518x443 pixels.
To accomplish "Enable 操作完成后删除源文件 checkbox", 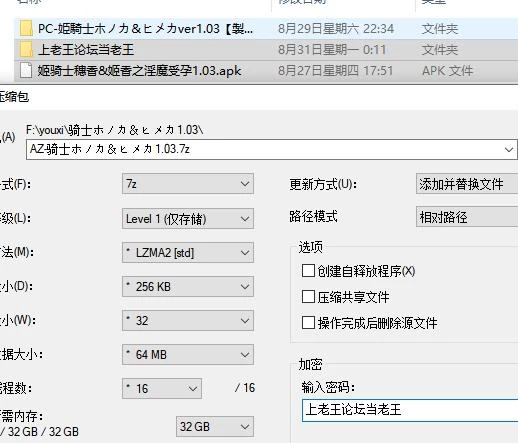I will tap(308, 323).
